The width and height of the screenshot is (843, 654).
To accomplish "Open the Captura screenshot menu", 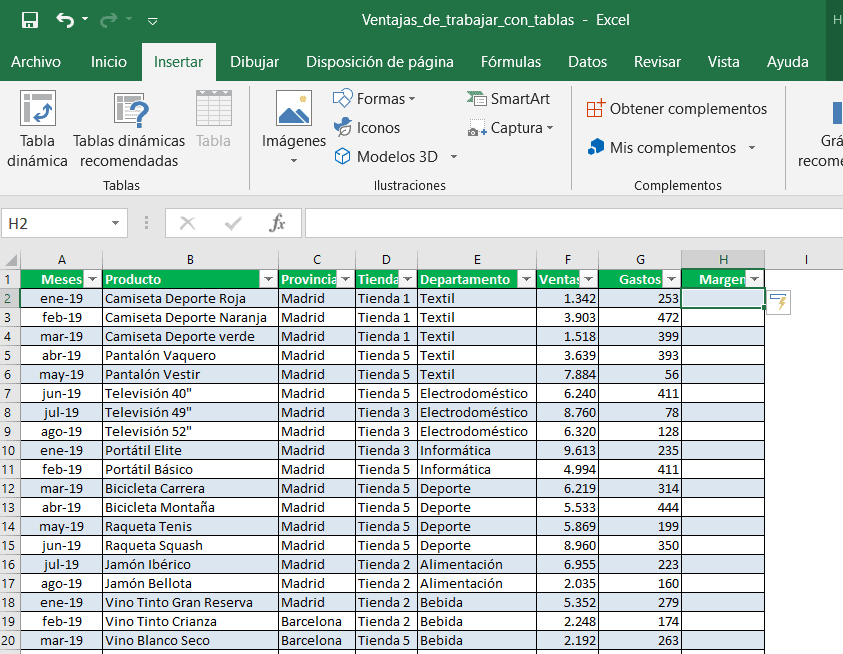I will [x=510, y=128].
